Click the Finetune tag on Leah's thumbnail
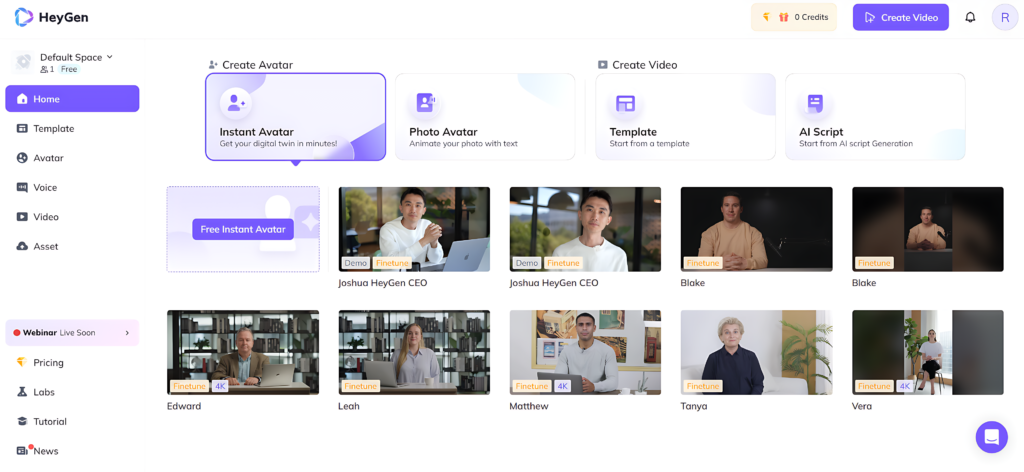This screenshot has width=1024, height=472. click(360, 386)
